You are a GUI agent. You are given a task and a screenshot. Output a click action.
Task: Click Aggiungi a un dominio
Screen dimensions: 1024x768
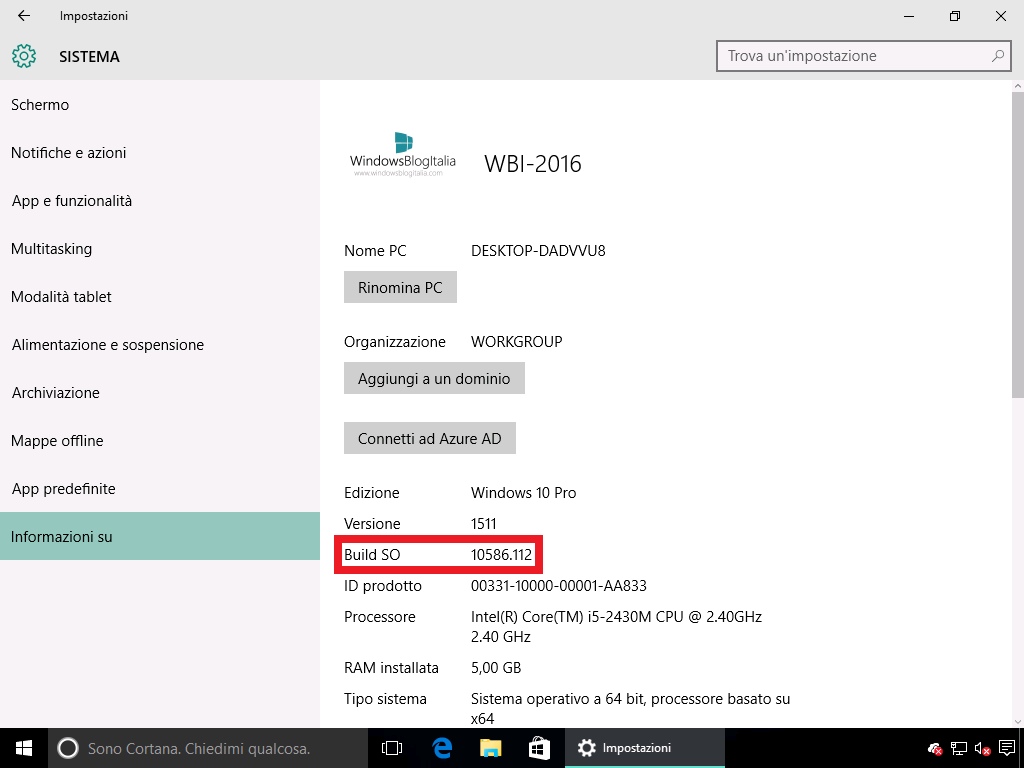[434, 379]
